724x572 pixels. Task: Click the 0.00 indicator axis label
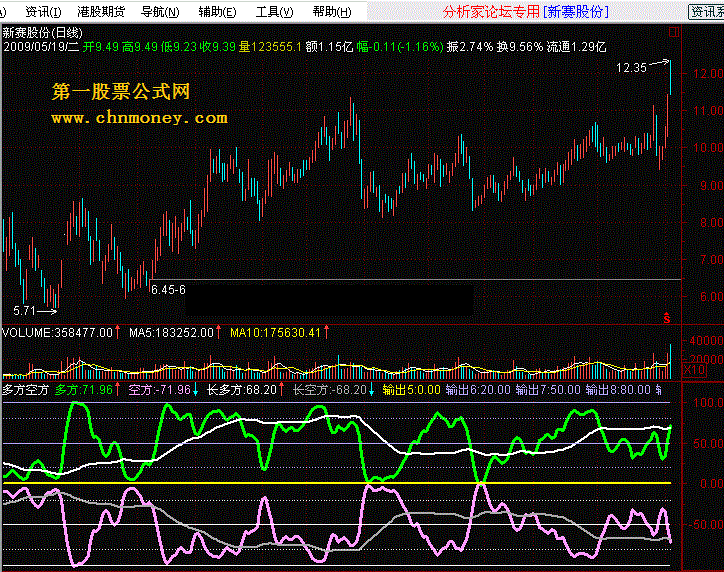coord(712,484)
